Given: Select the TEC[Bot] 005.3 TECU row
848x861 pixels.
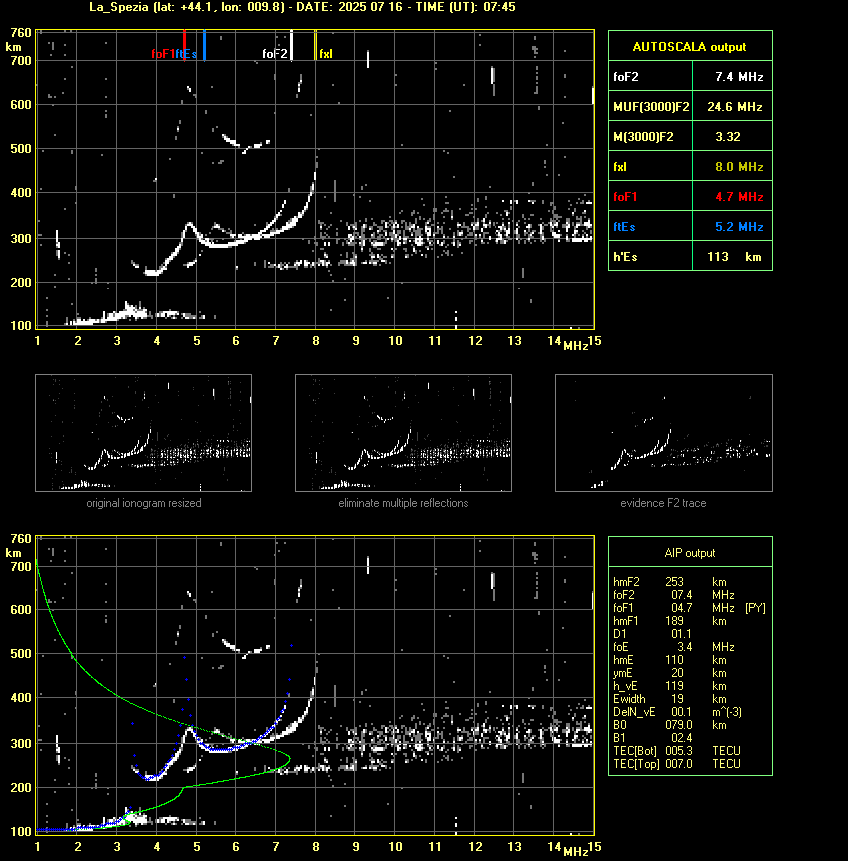Looking at the screenshot, I should click(x=677, y=751).
